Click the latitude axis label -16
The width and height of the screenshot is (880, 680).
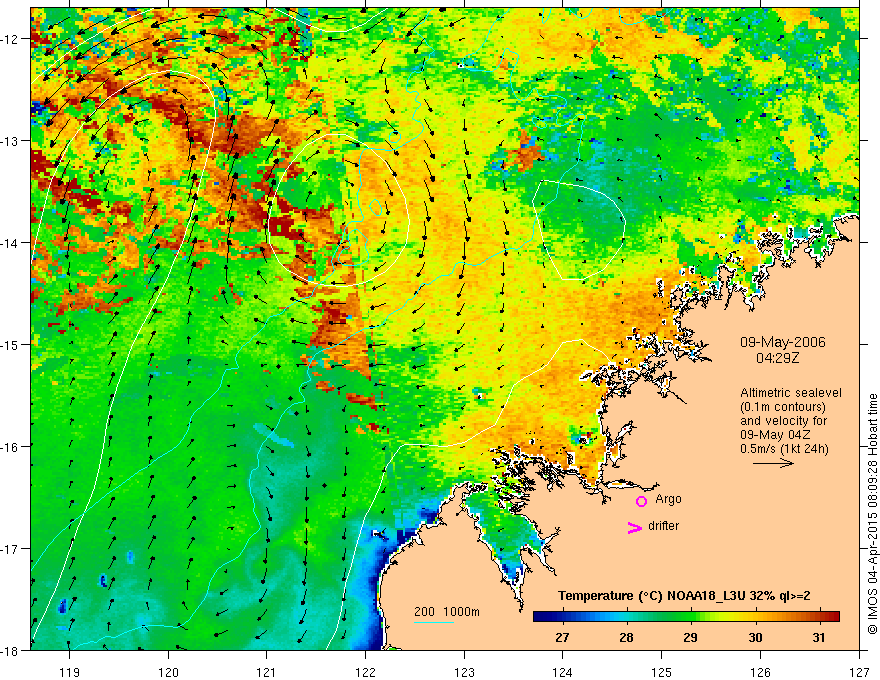pos(10,447)
